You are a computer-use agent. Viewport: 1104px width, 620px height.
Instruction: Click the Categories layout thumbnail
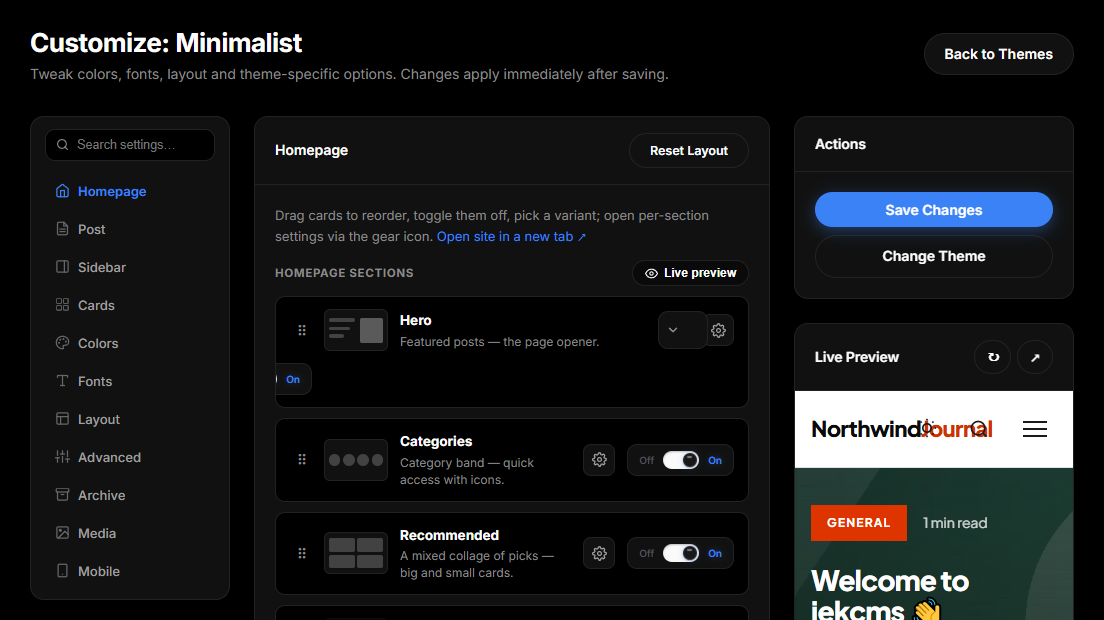click(x=356, y=460)
